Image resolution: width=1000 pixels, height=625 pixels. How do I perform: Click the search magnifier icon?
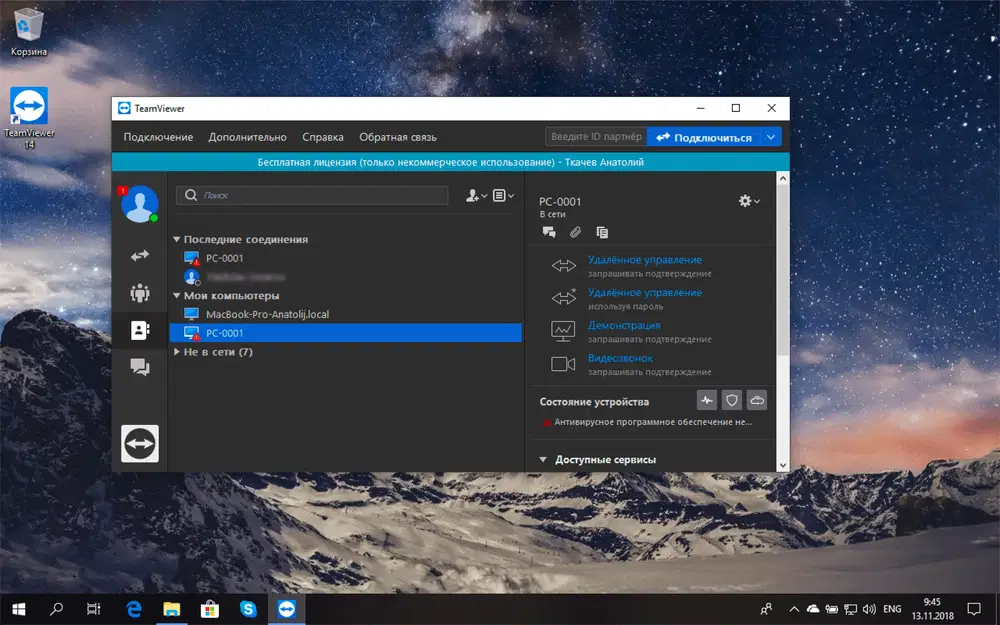(191, 195)
